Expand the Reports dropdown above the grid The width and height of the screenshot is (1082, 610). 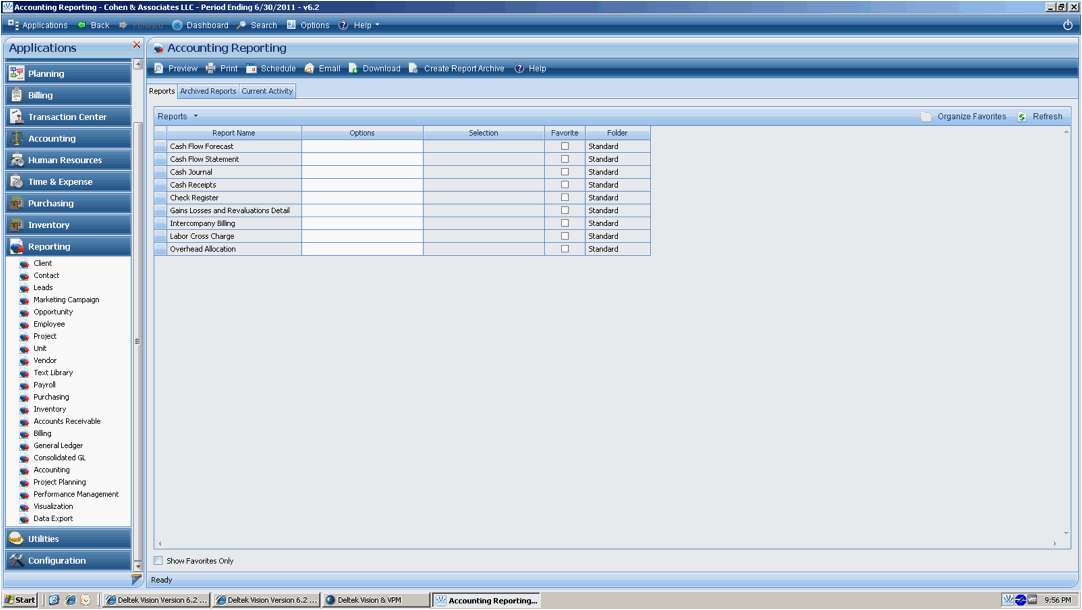pos(178,117)
